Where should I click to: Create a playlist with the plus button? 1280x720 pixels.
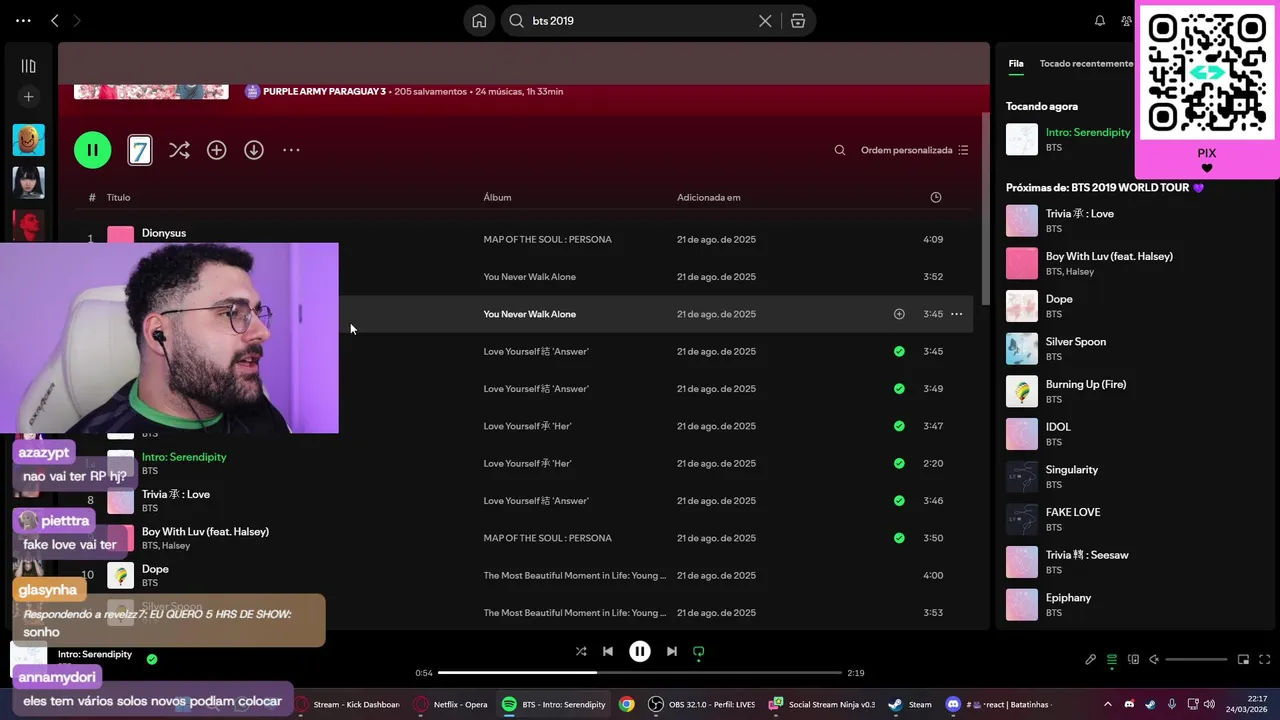pos(28,97)
